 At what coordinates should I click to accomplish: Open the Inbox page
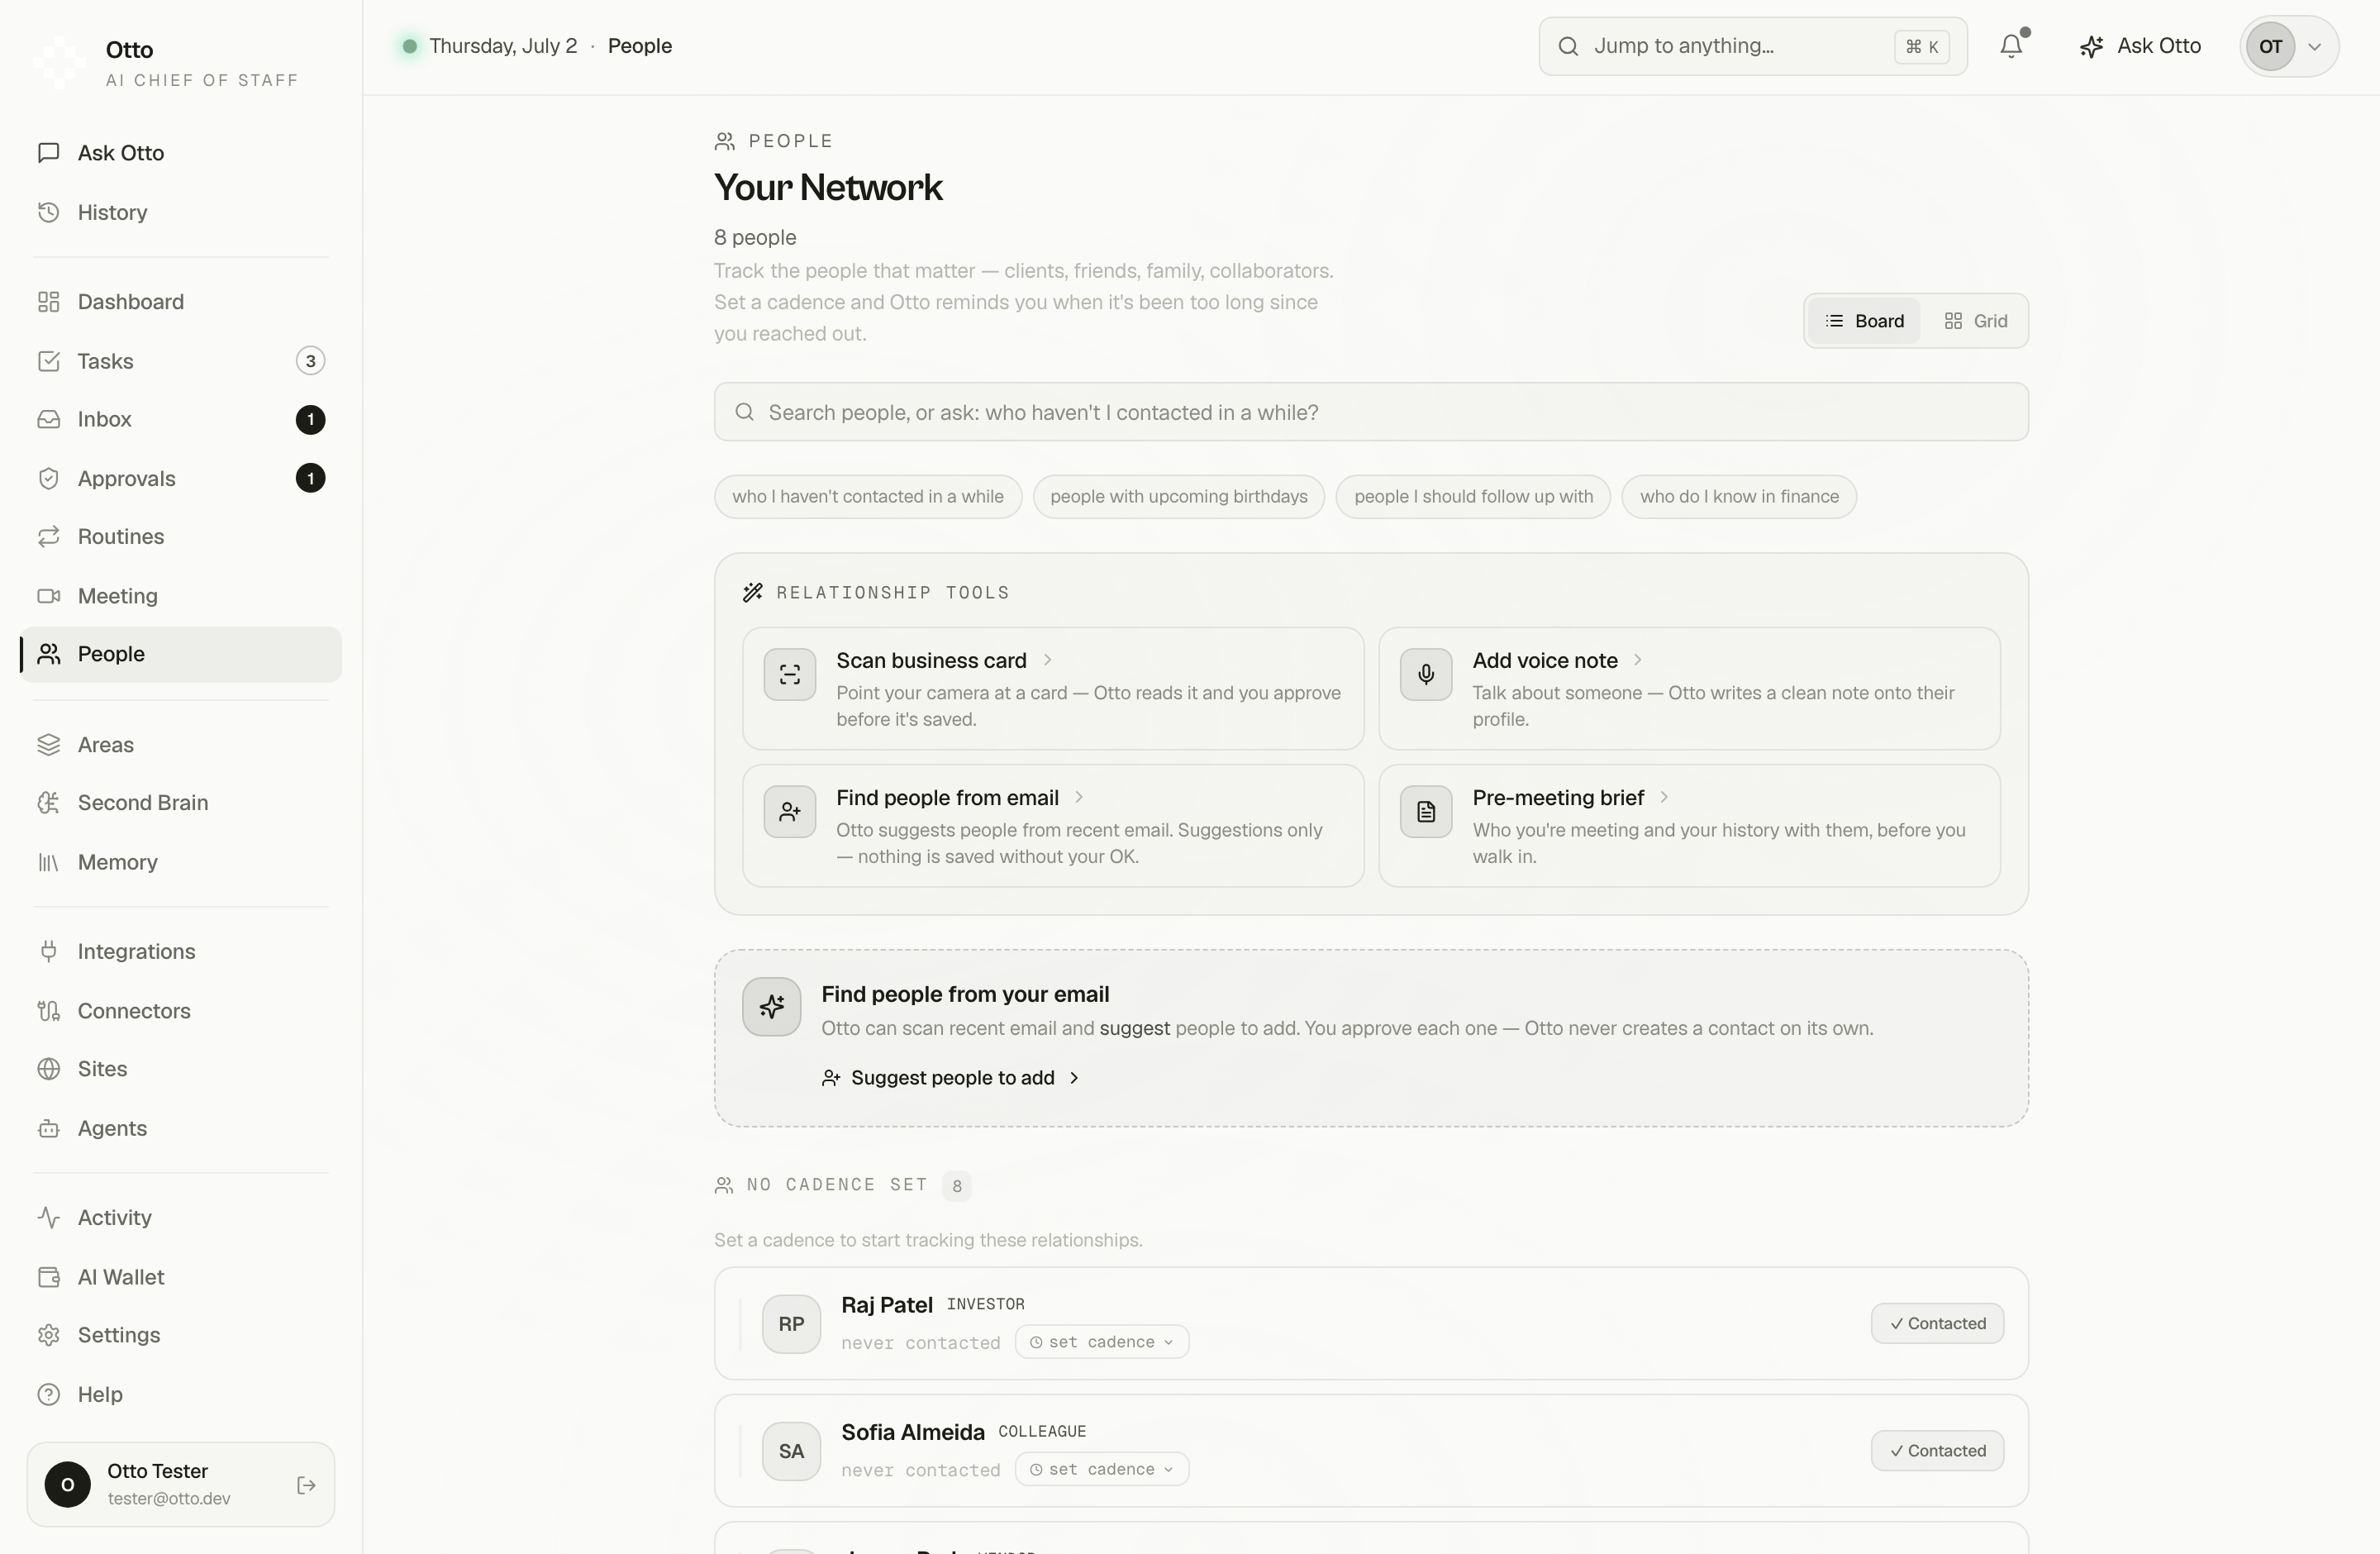click(x=180, y=419)
